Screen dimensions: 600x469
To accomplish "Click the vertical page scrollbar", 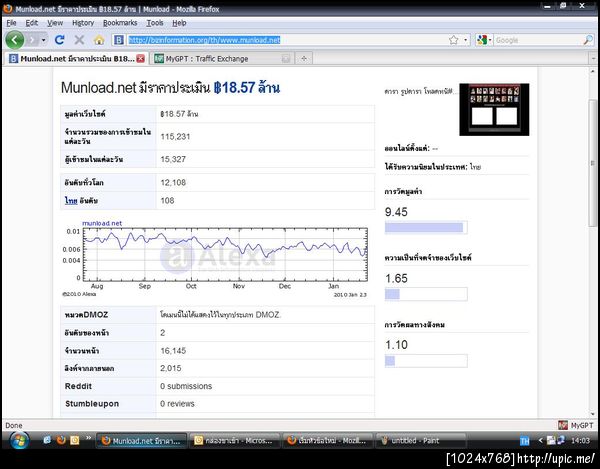I will 593,163.
